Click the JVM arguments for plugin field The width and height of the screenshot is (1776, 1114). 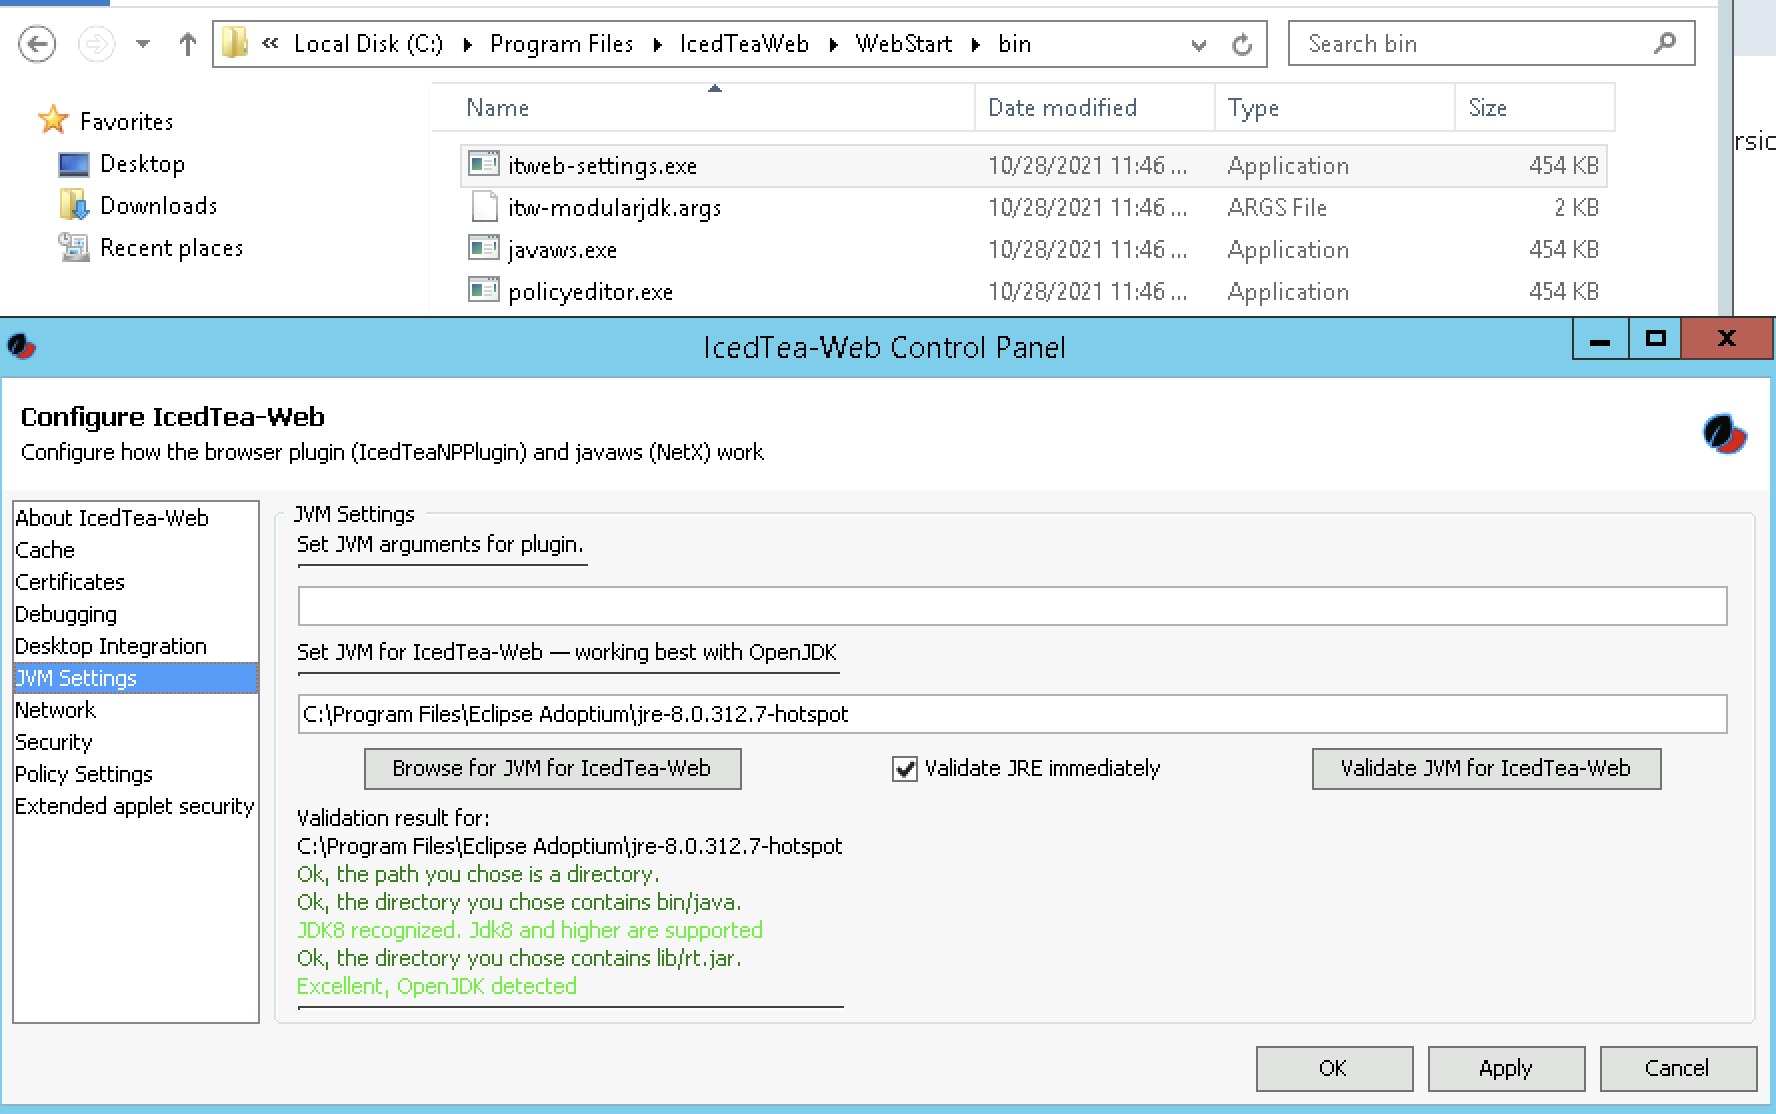click(x=1012, y=606)
